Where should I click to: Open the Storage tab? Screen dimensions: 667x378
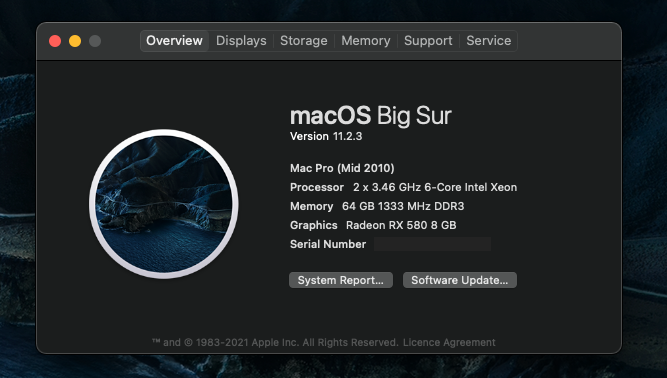point(304,41)
